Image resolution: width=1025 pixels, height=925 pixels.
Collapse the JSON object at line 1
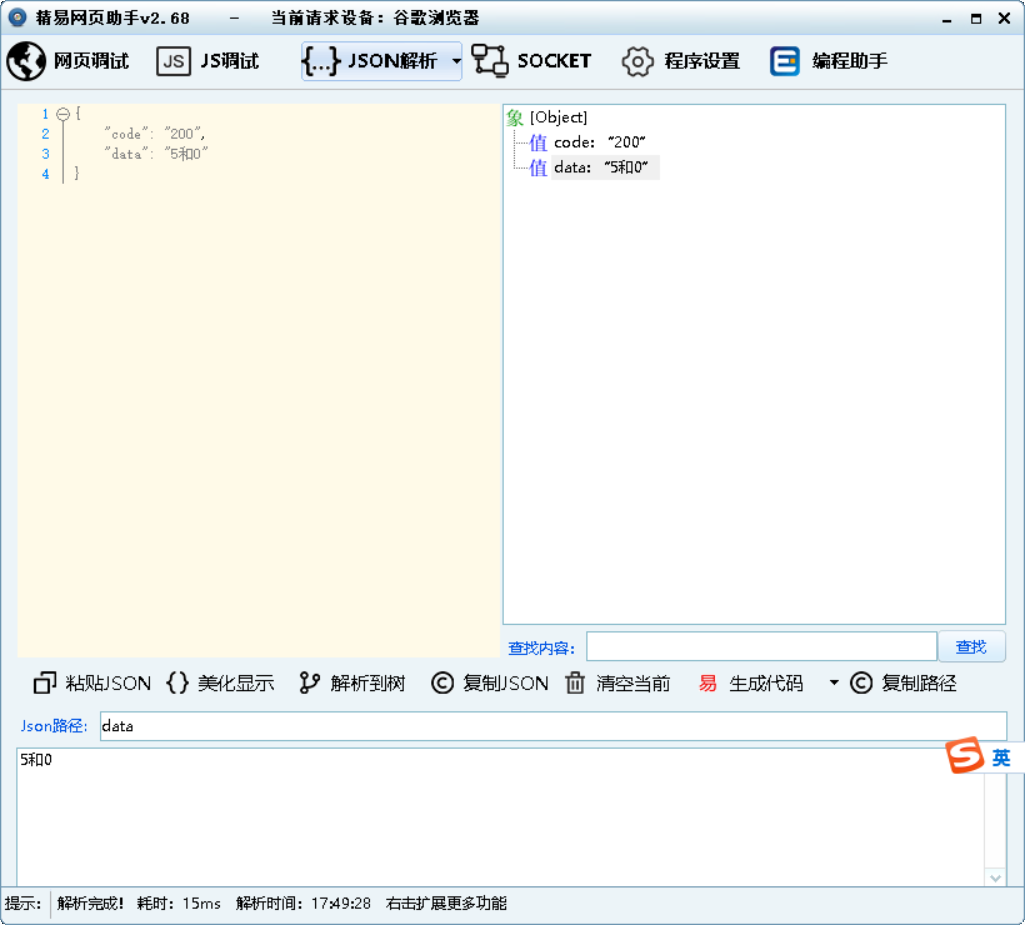click(x=63, y=114)
